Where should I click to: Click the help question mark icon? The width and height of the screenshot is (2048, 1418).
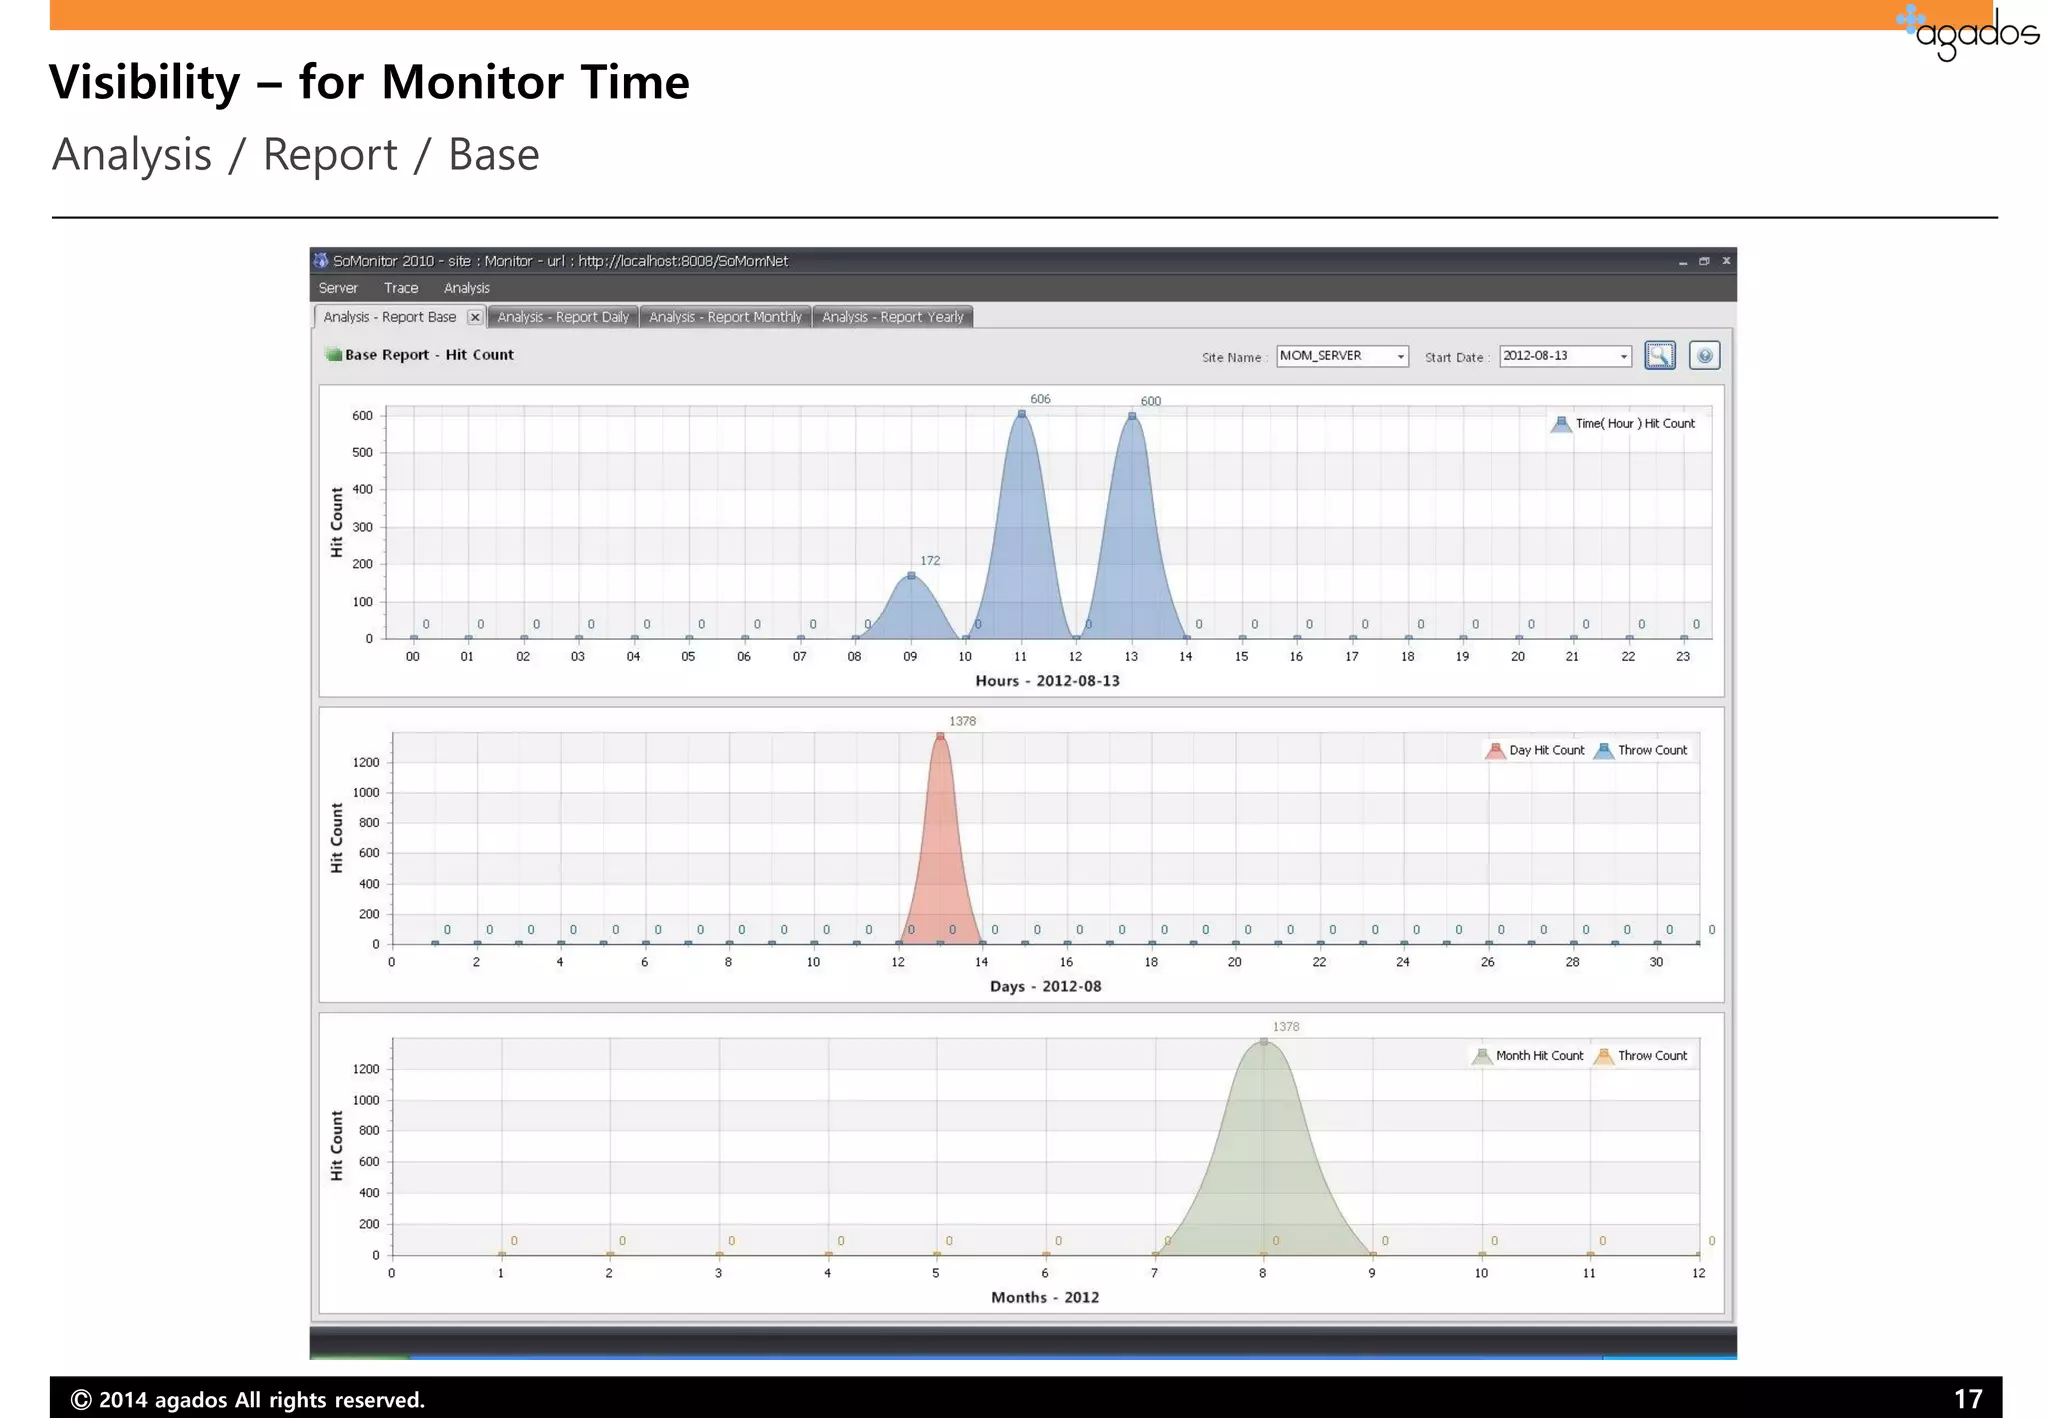[1704, 355]
